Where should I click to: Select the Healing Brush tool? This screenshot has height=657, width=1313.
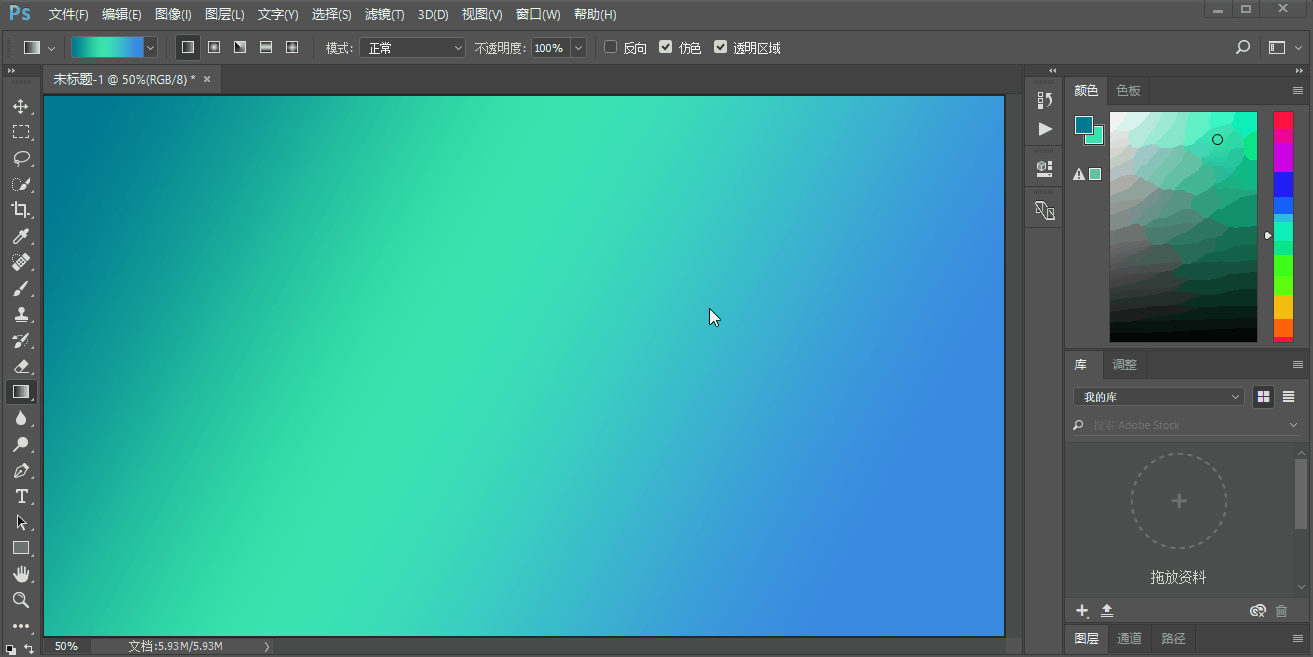click(21, 262)
